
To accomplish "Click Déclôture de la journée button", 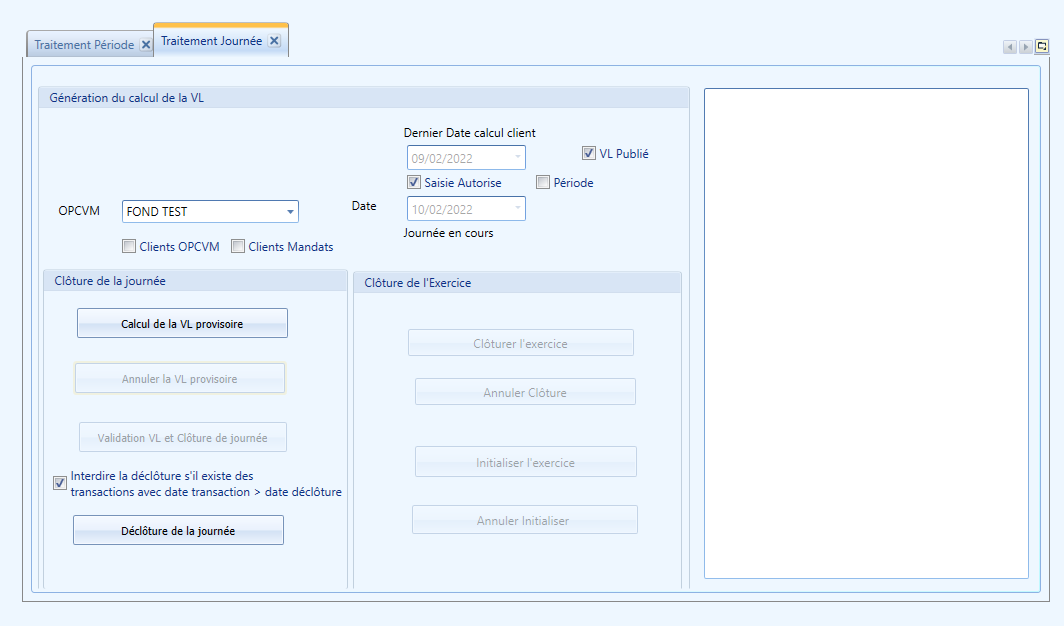I will click(178, 530).
